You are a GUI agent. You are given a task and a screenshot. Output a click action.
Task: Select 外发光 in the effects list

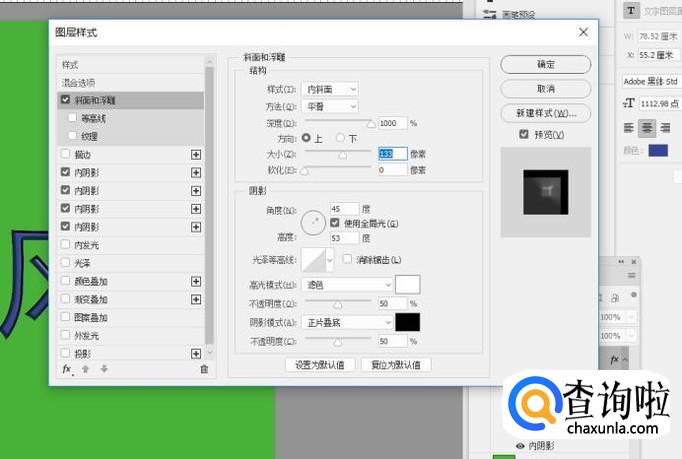click(88, 335)
